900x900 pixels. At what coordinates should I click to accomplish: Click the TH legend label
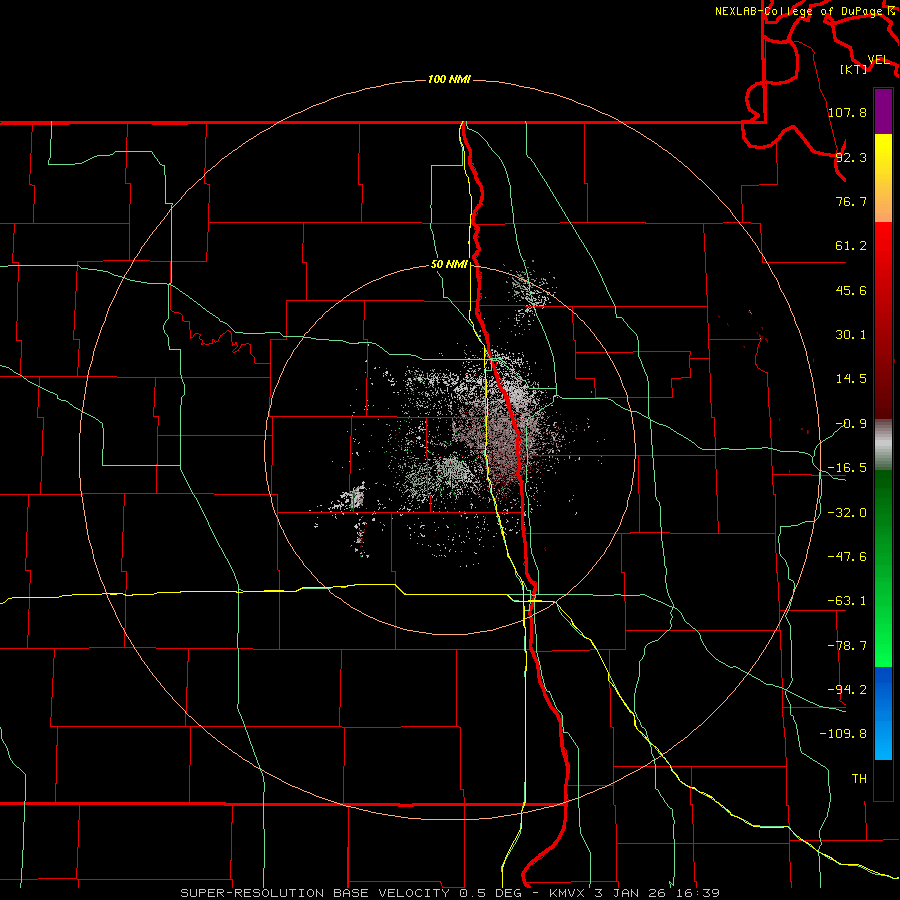click(x=859, y=778)
